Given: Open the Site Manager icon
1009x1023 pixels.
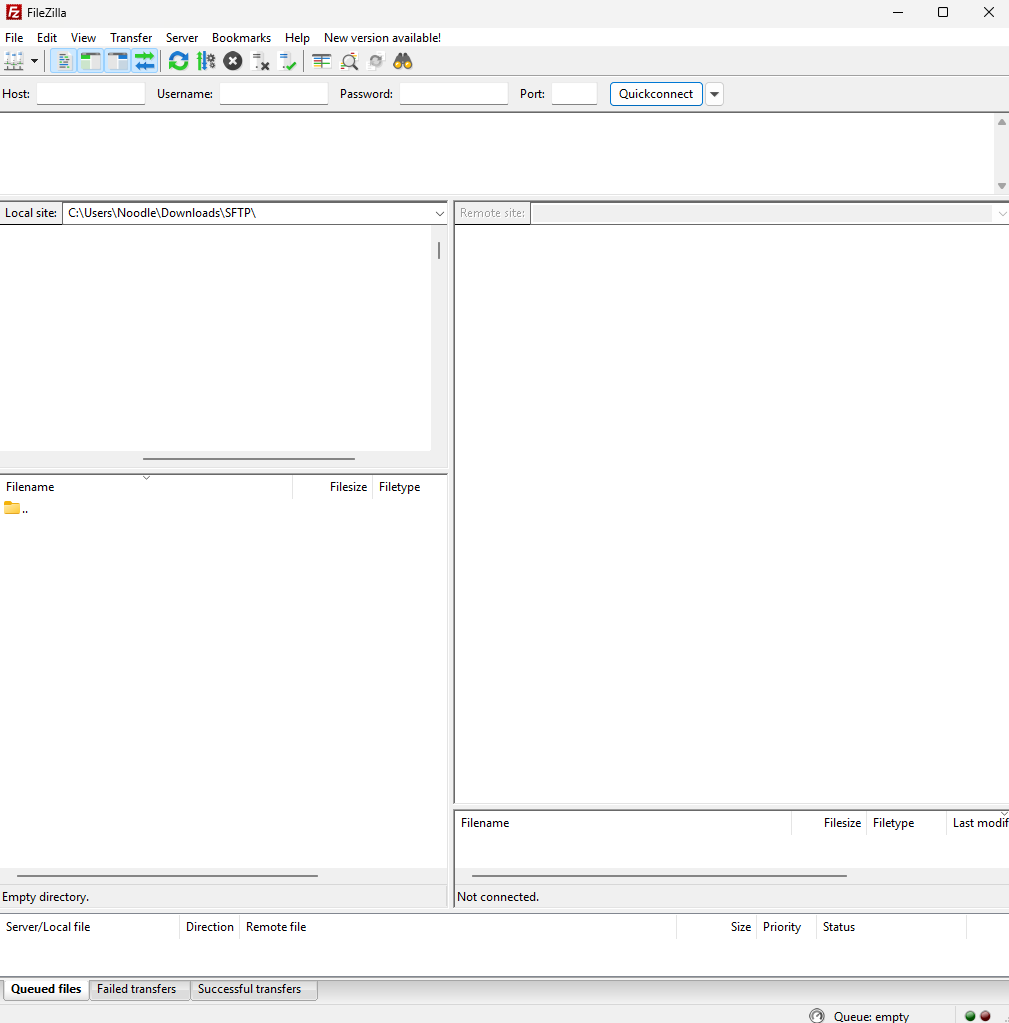Looking at the screenshot, I should click(x=14, y=61).
